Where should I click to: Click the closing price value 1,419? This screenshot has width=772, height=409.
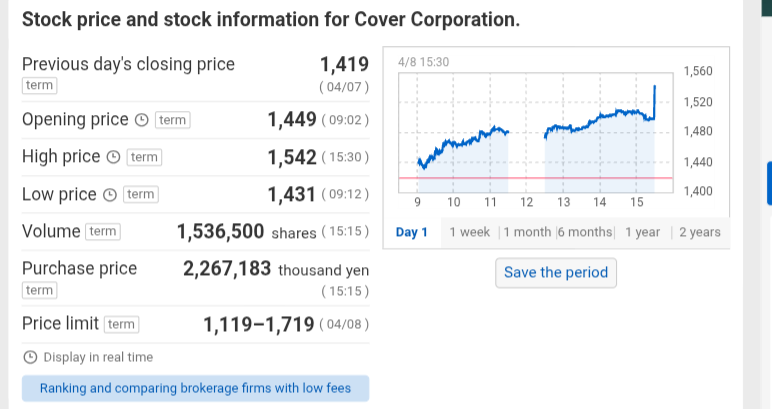coord(344,64)
